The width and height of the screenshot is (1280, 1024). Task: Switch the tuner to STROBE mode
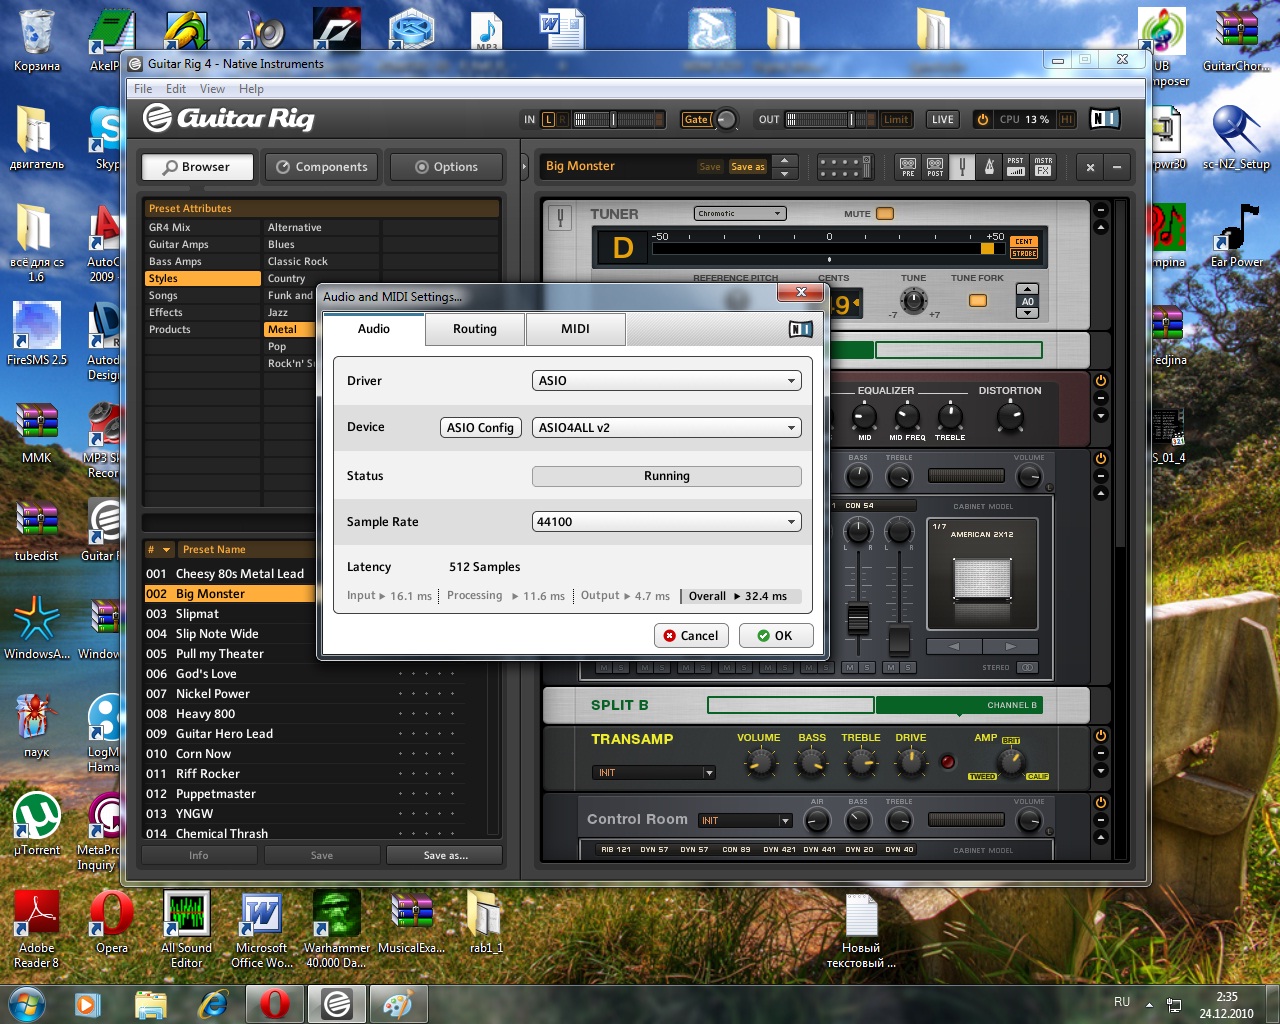[x=1024, y=254]
